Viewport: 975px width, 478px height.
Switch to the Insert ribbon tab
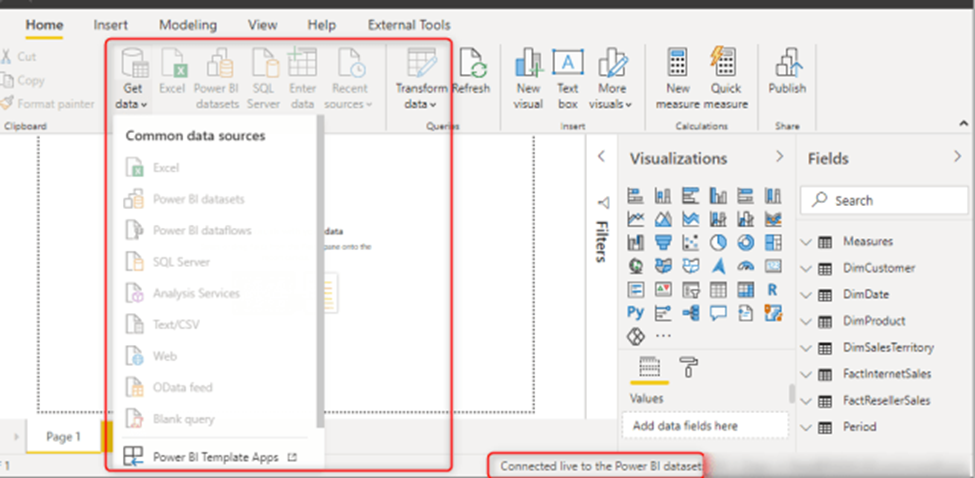[x=111, y=25]
